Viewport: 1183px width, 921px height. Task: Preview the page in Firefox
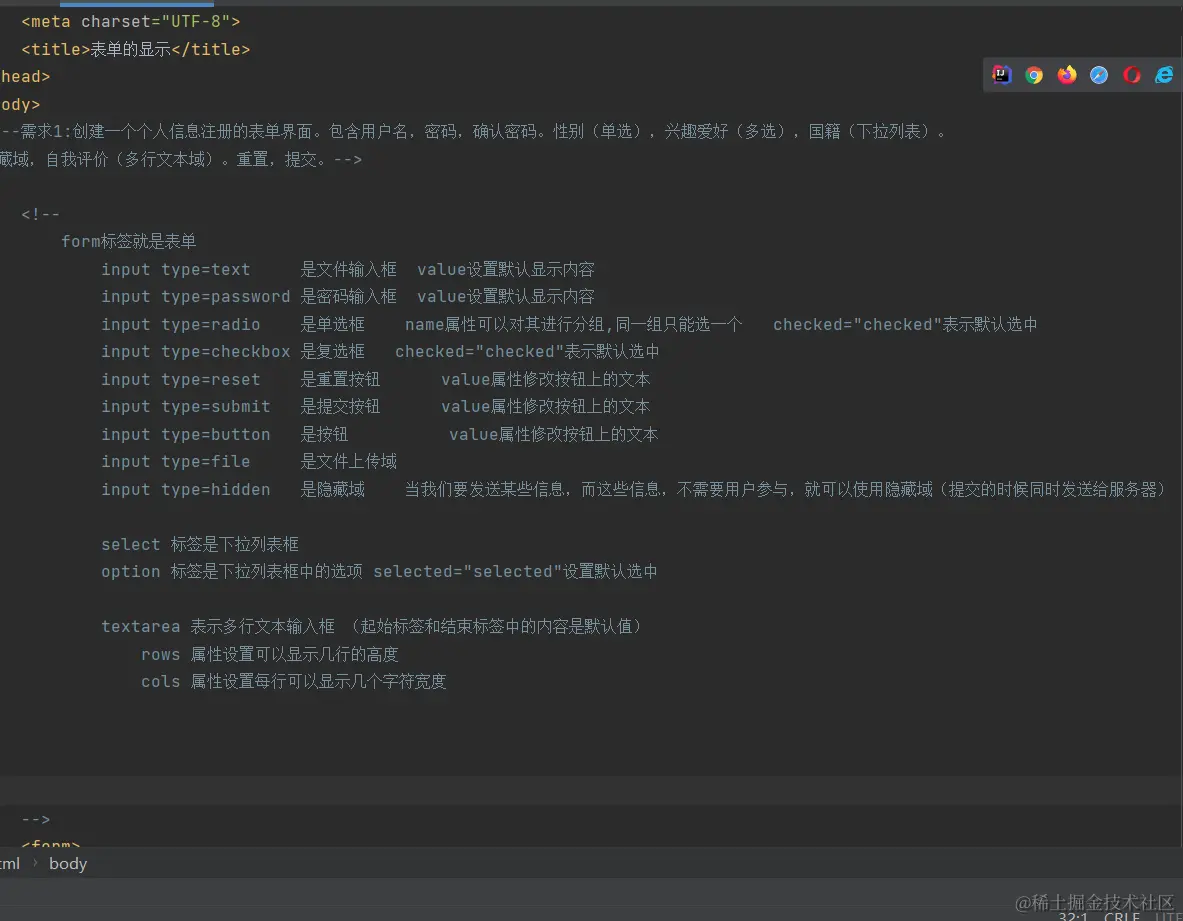coord(1066,74)
